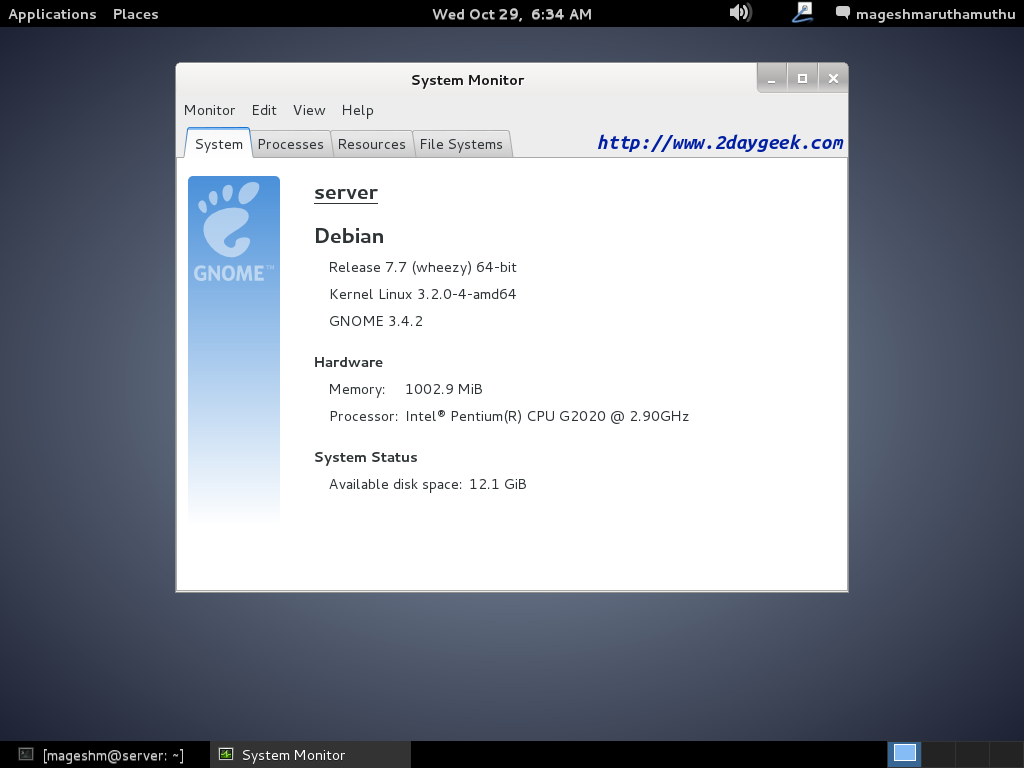Open the Help menu
Image resolution: width=1024 pixels, height=768 pixels.
coord(357,110)
